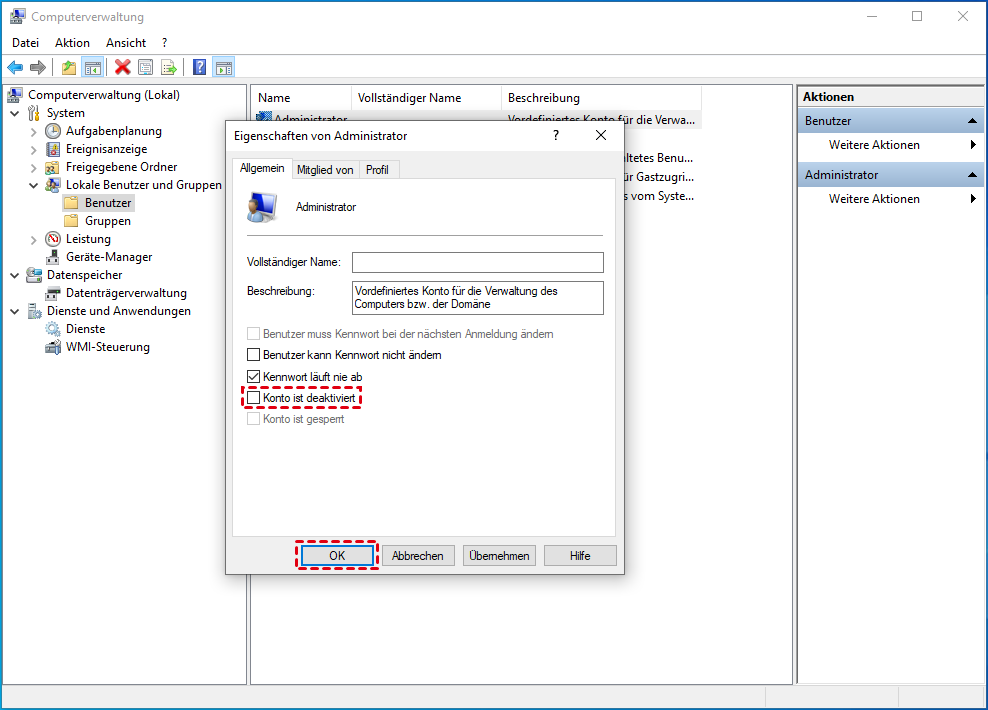Click the Dienste gear icon
This screenshot has height=710, width=988.
tap(53, 329)
